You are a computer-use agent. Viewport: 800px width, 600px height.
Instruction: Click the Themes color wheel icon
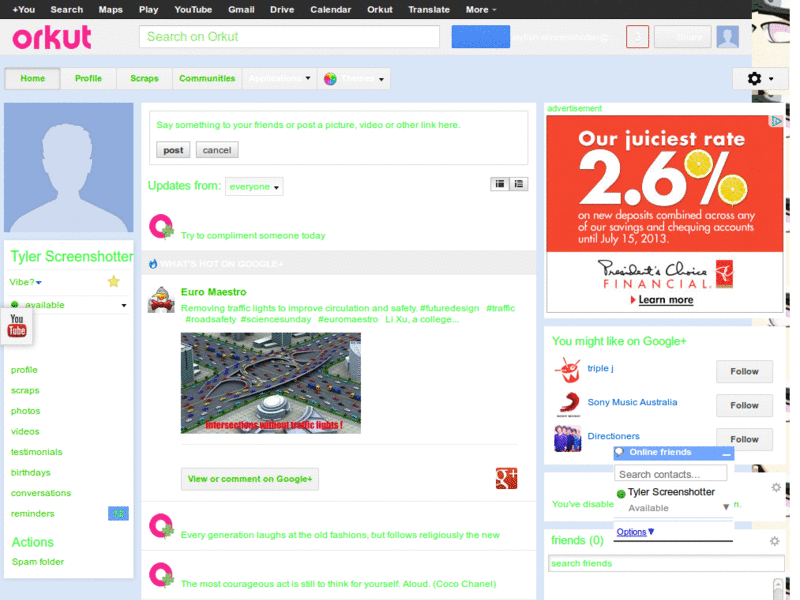pos(330,79)
